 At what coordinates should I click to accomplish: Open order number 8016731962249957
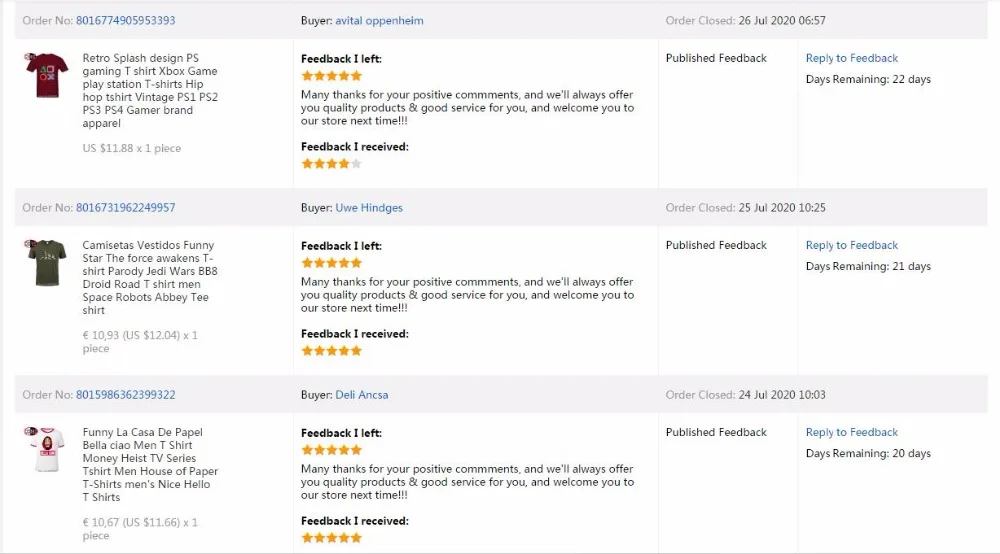point(126,208)
